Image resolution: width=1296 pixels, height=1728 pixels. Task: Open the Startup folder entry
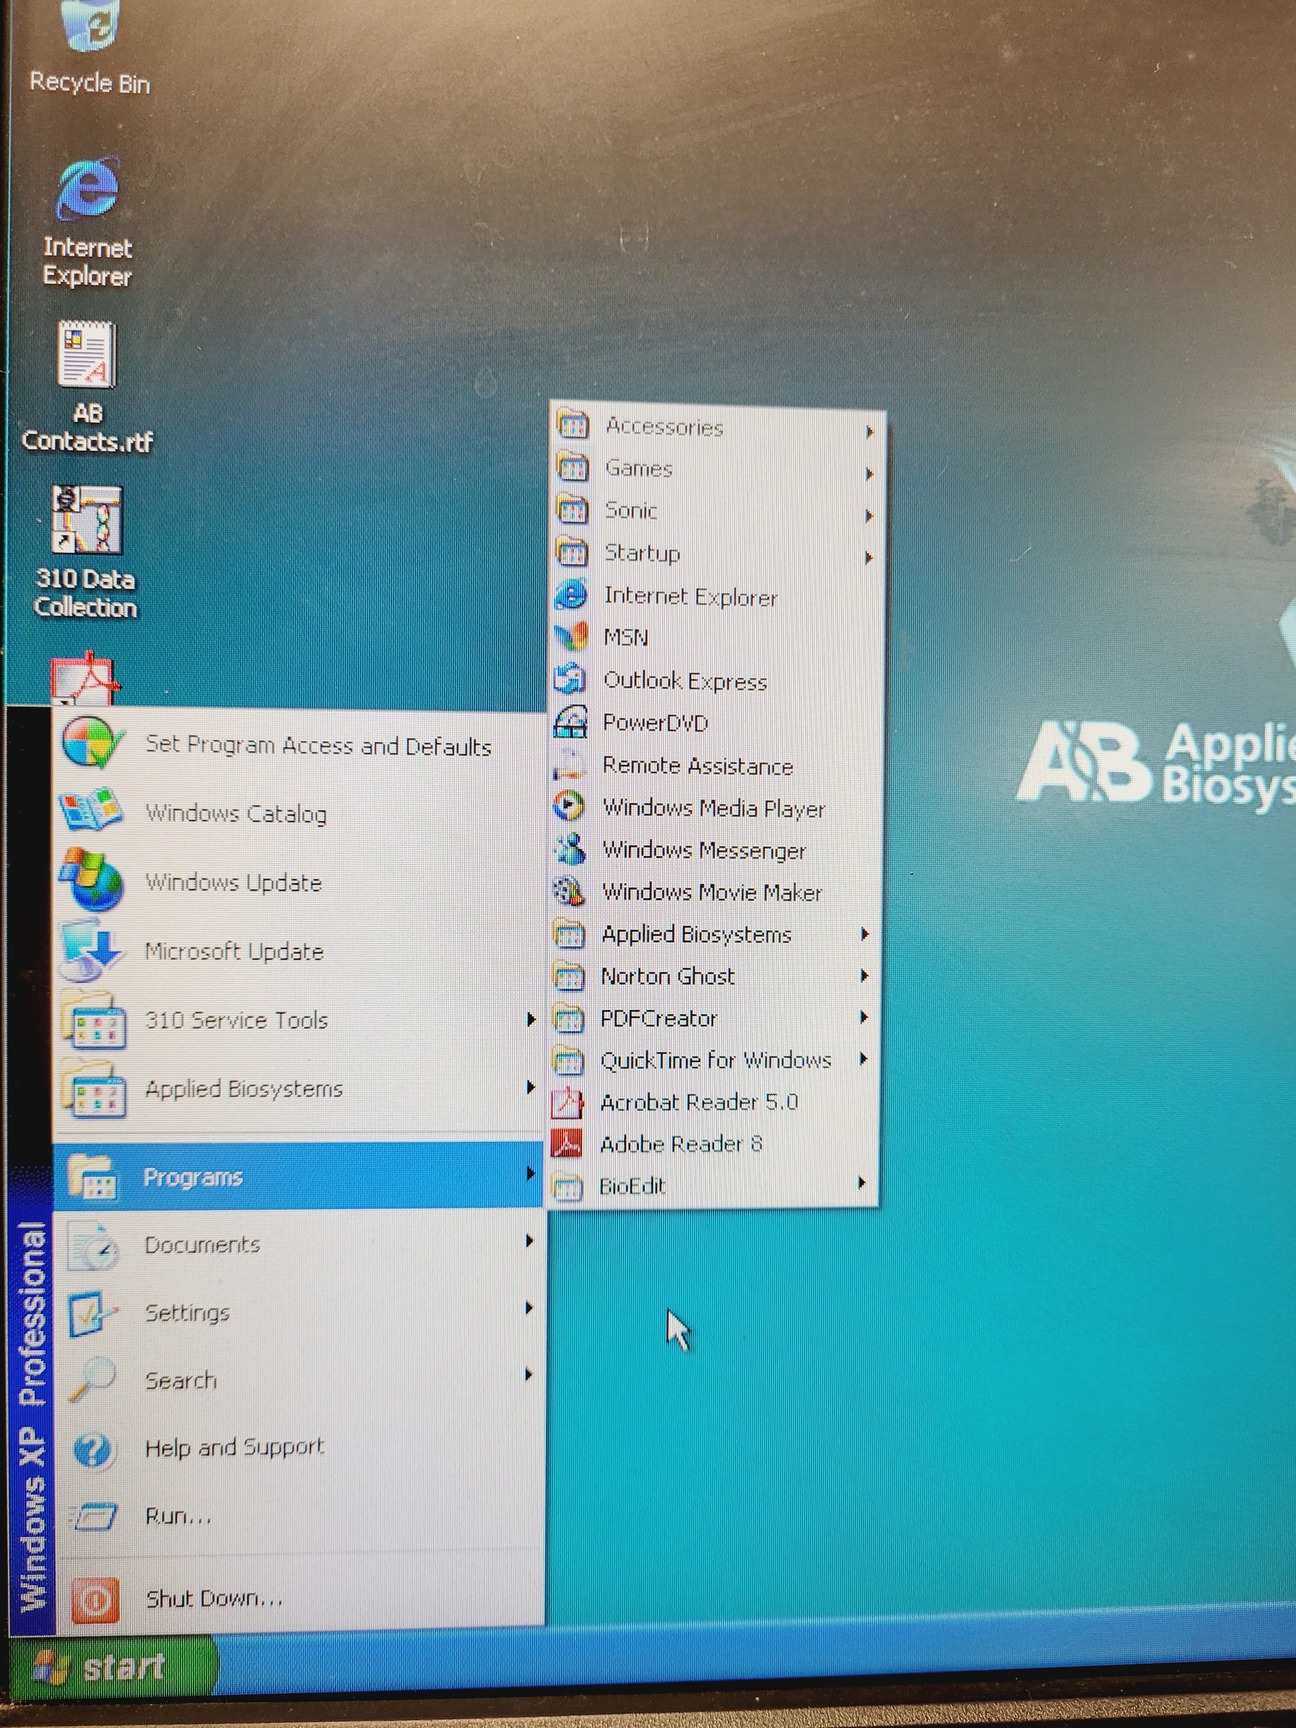(x=717, y=553)
